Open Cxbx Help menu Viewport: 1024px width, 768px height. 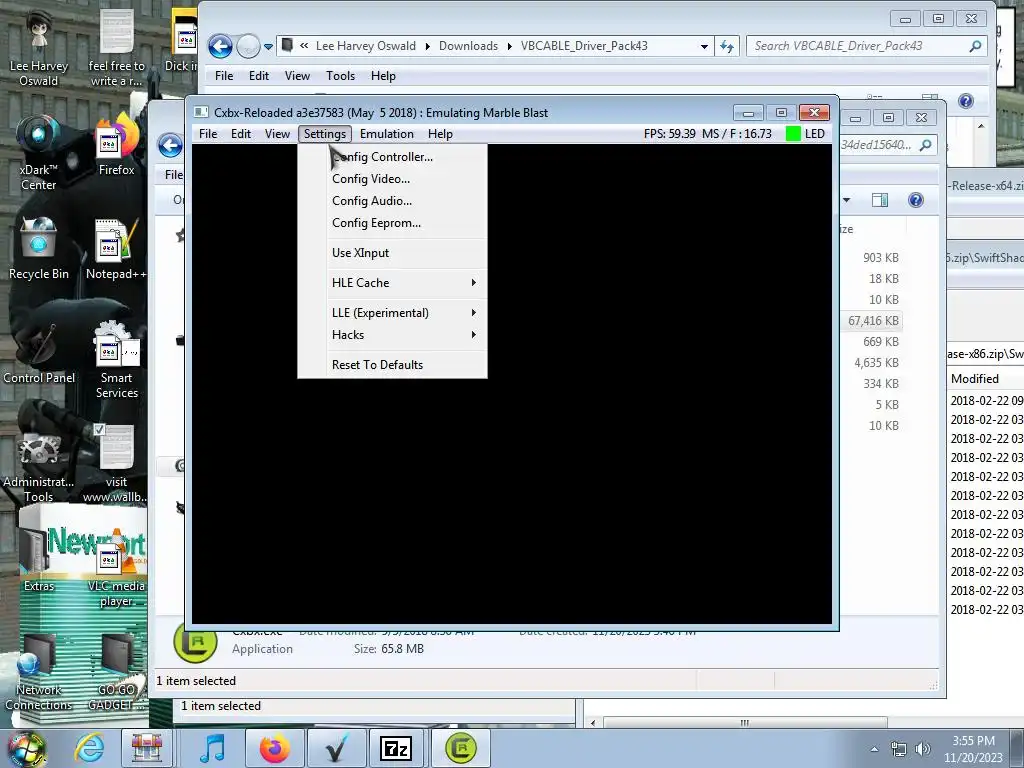(440, 134)
